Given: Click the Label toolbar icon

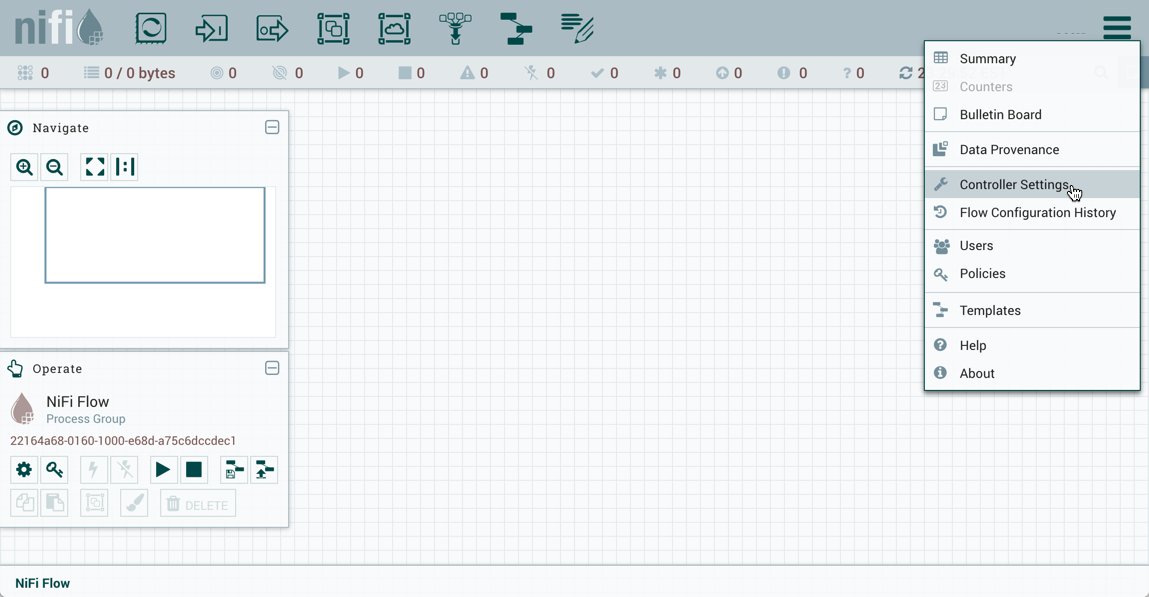Looking at the screenshot, I should coord(577,28).
